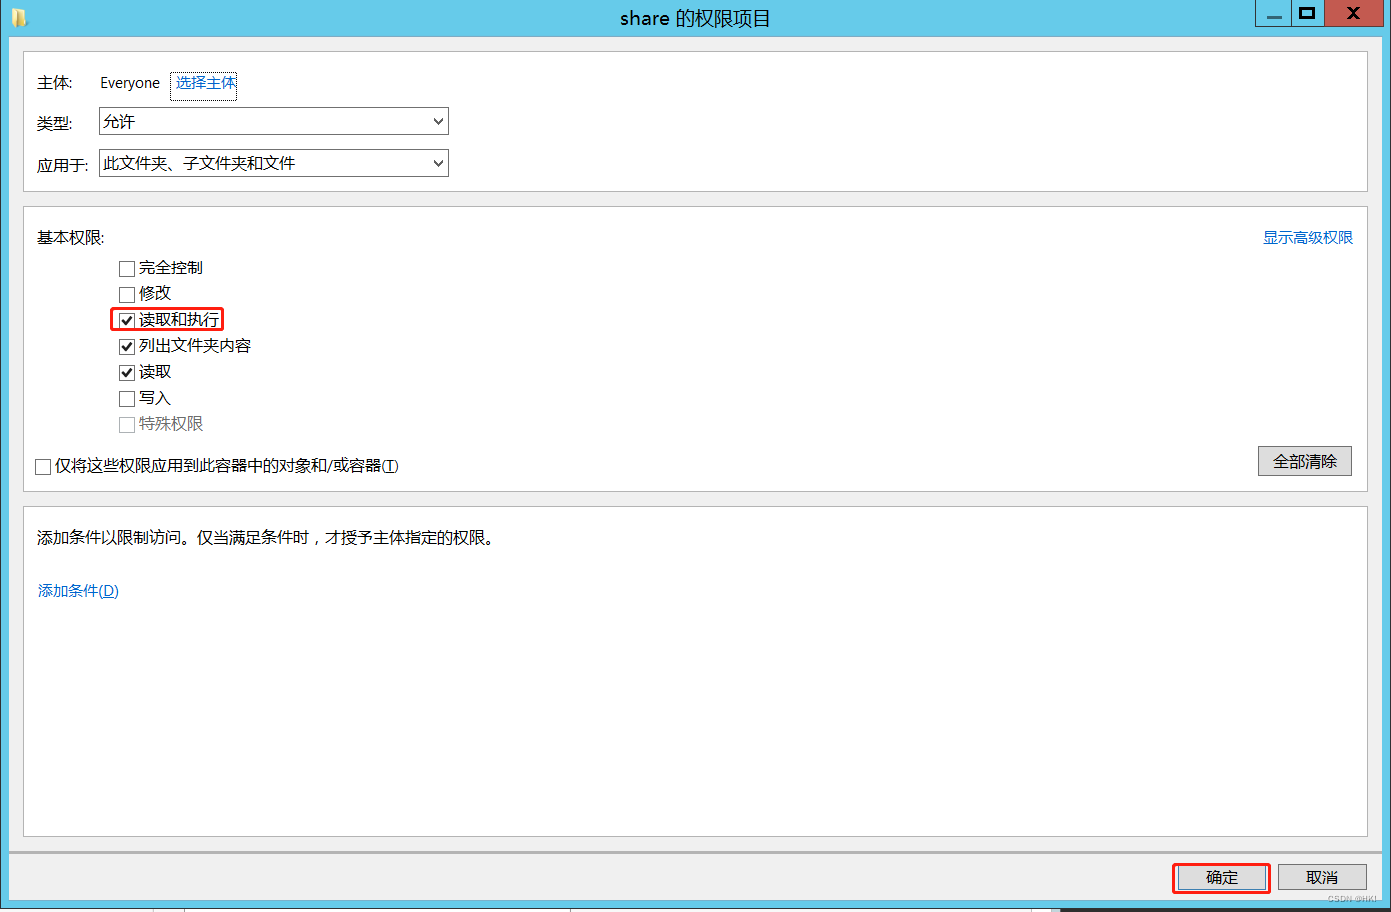Click the 显示高级权限 link
The height and width of the screenshot is (912, 1391).
[x=1307, y=237]
